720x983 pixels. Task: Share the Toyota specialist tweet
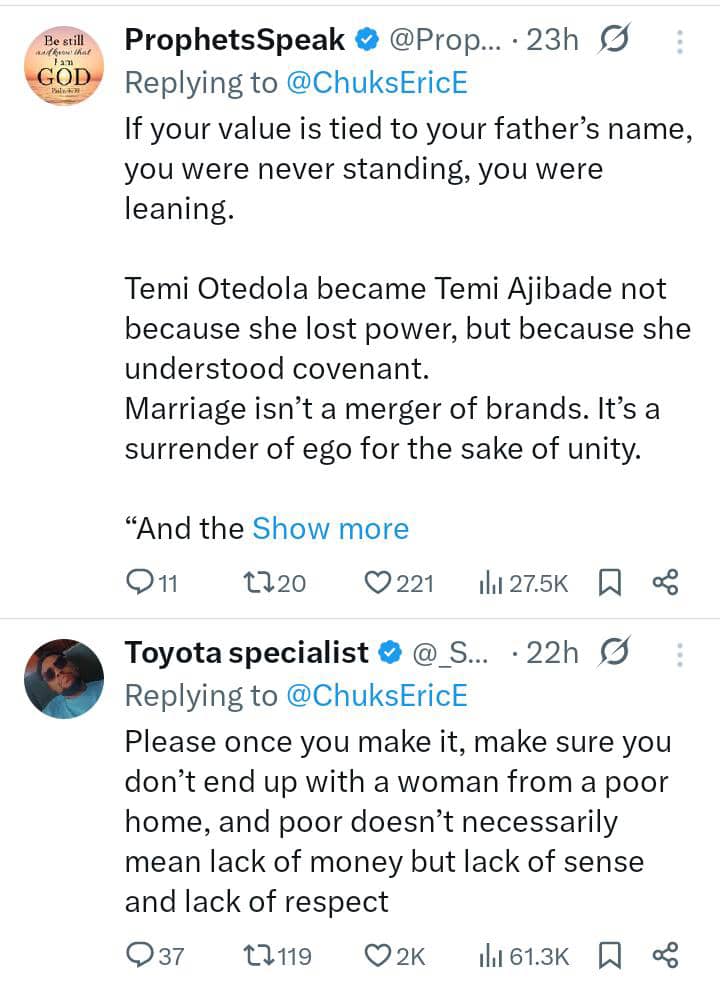click(665, 956)
